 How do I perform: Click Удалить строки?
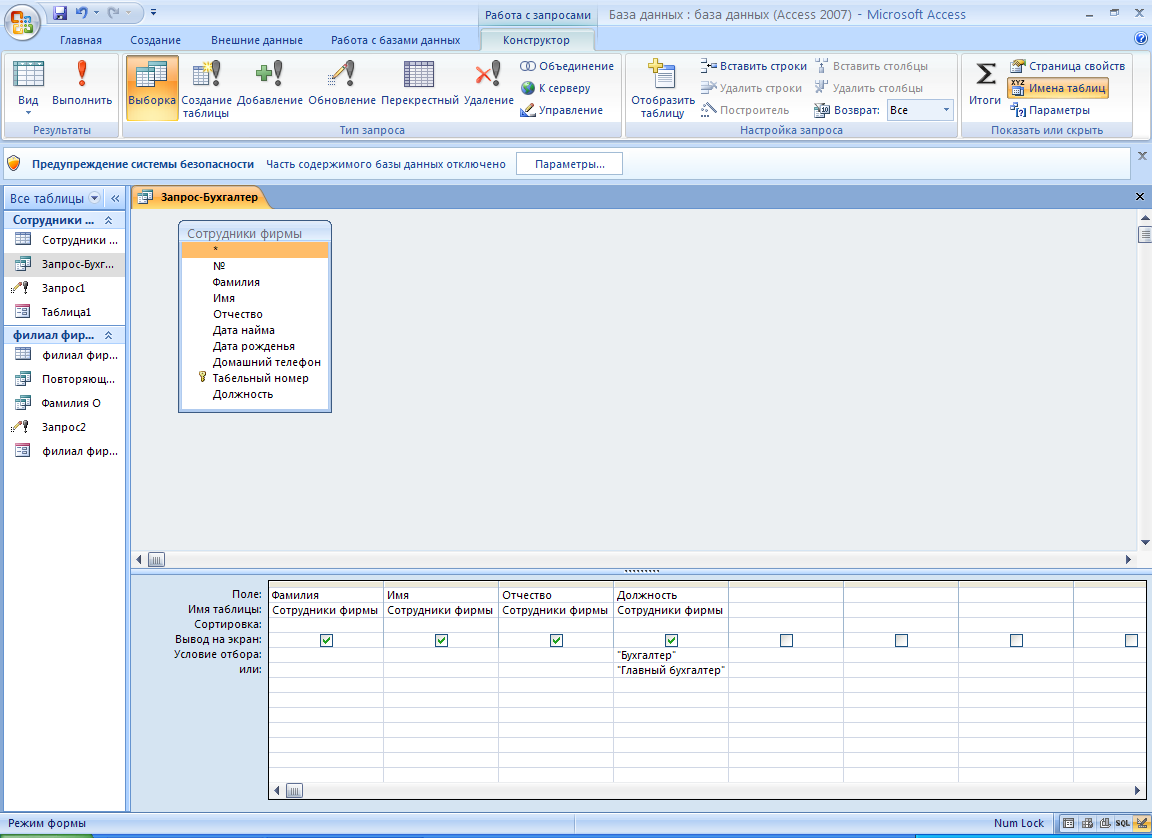751,88
